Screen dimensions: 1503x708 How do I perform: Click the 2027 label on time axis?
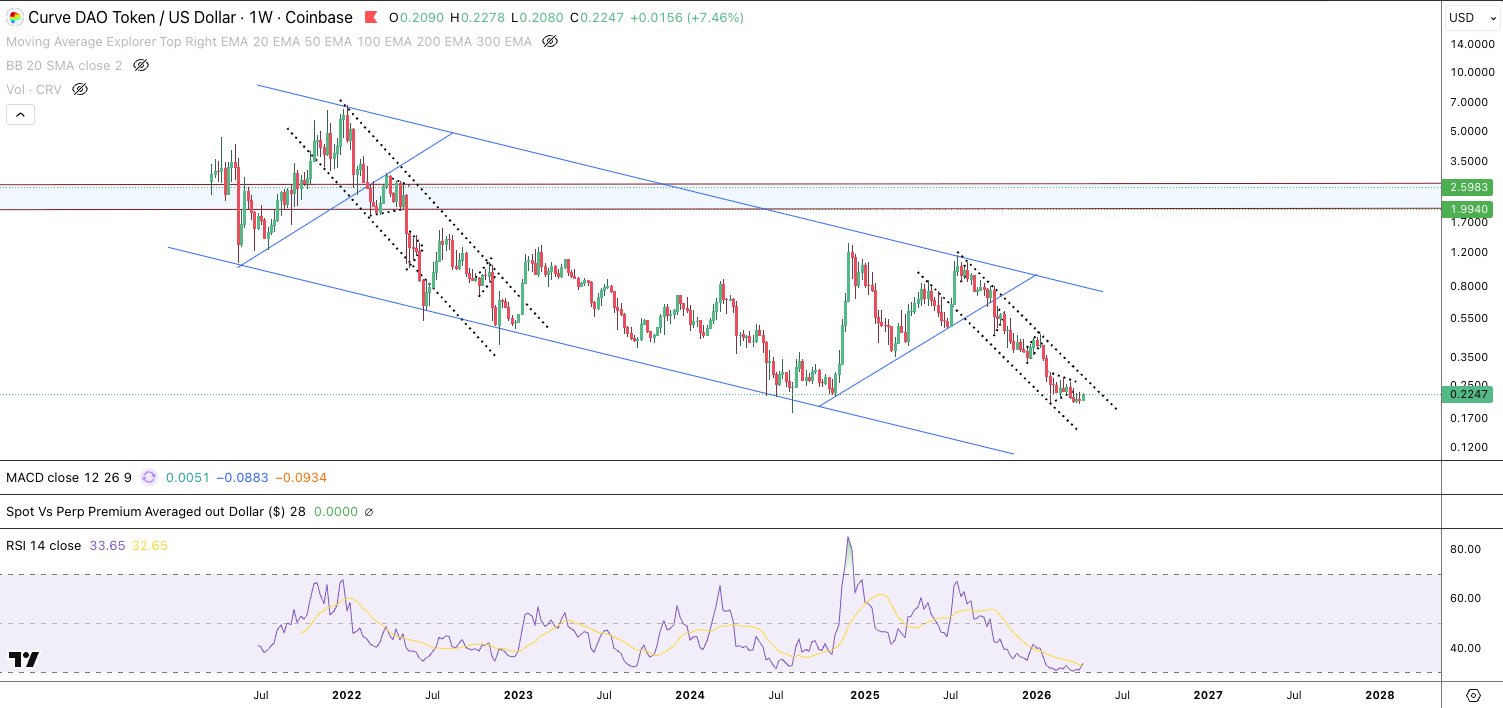1208,694
